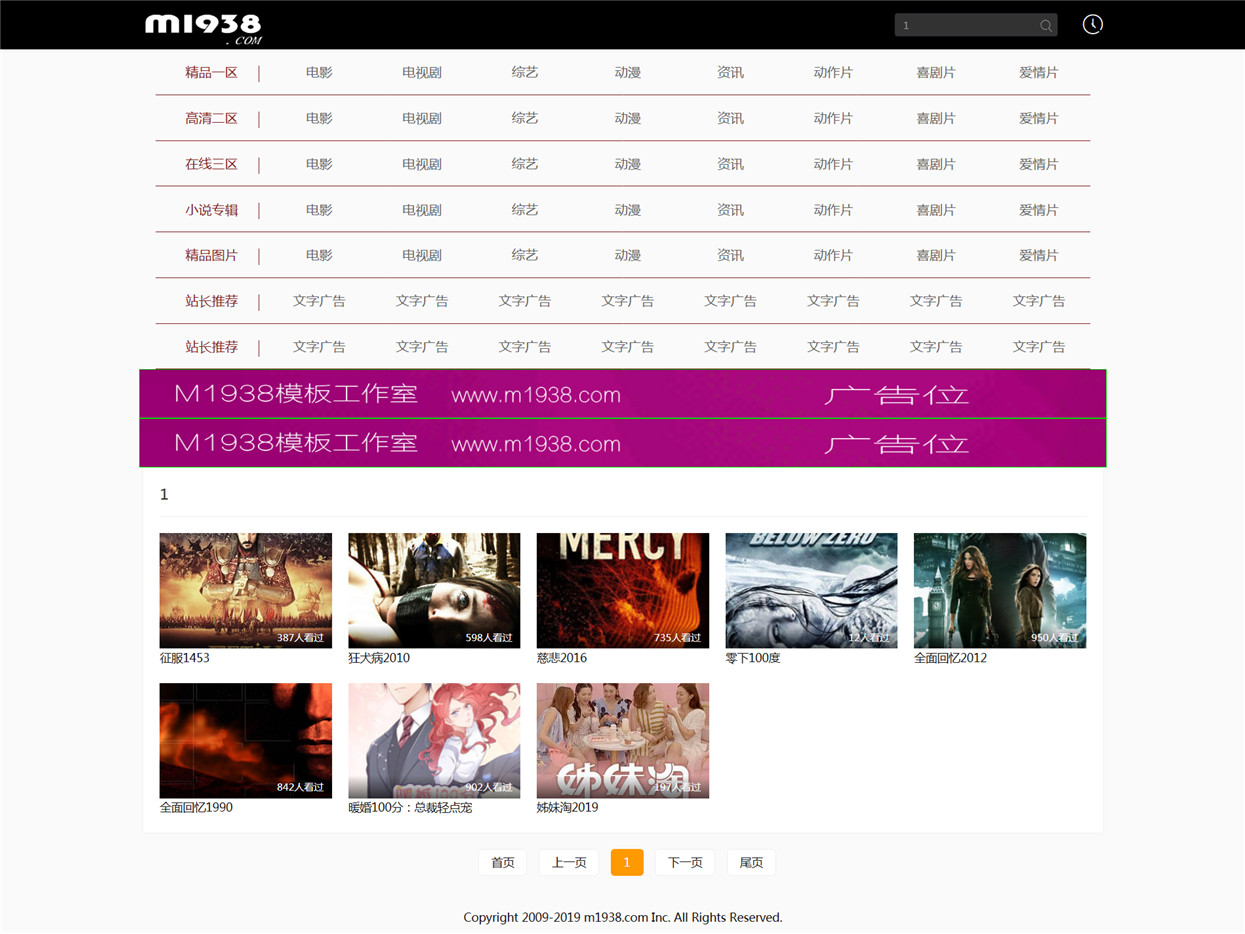
Task: Open the 姊妹淘2019 thumbnail
Action: (x=623, y=740)
